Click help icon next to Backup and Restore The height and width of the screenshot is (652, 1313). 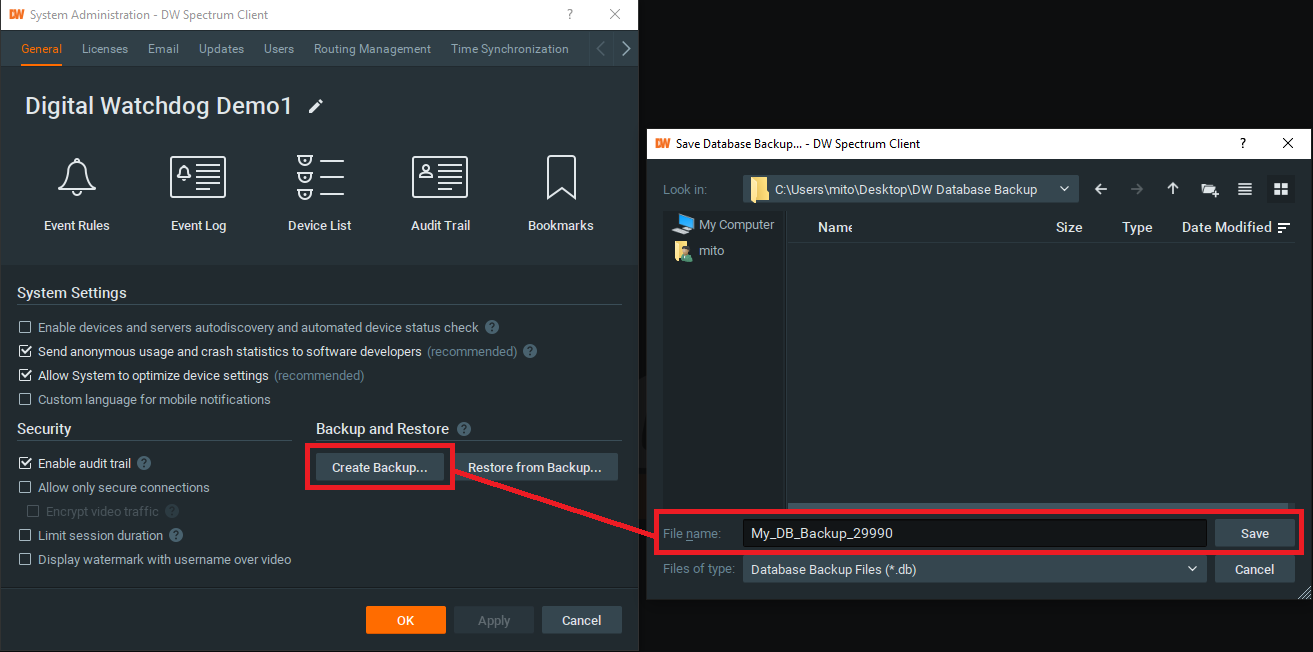[464, 429]
